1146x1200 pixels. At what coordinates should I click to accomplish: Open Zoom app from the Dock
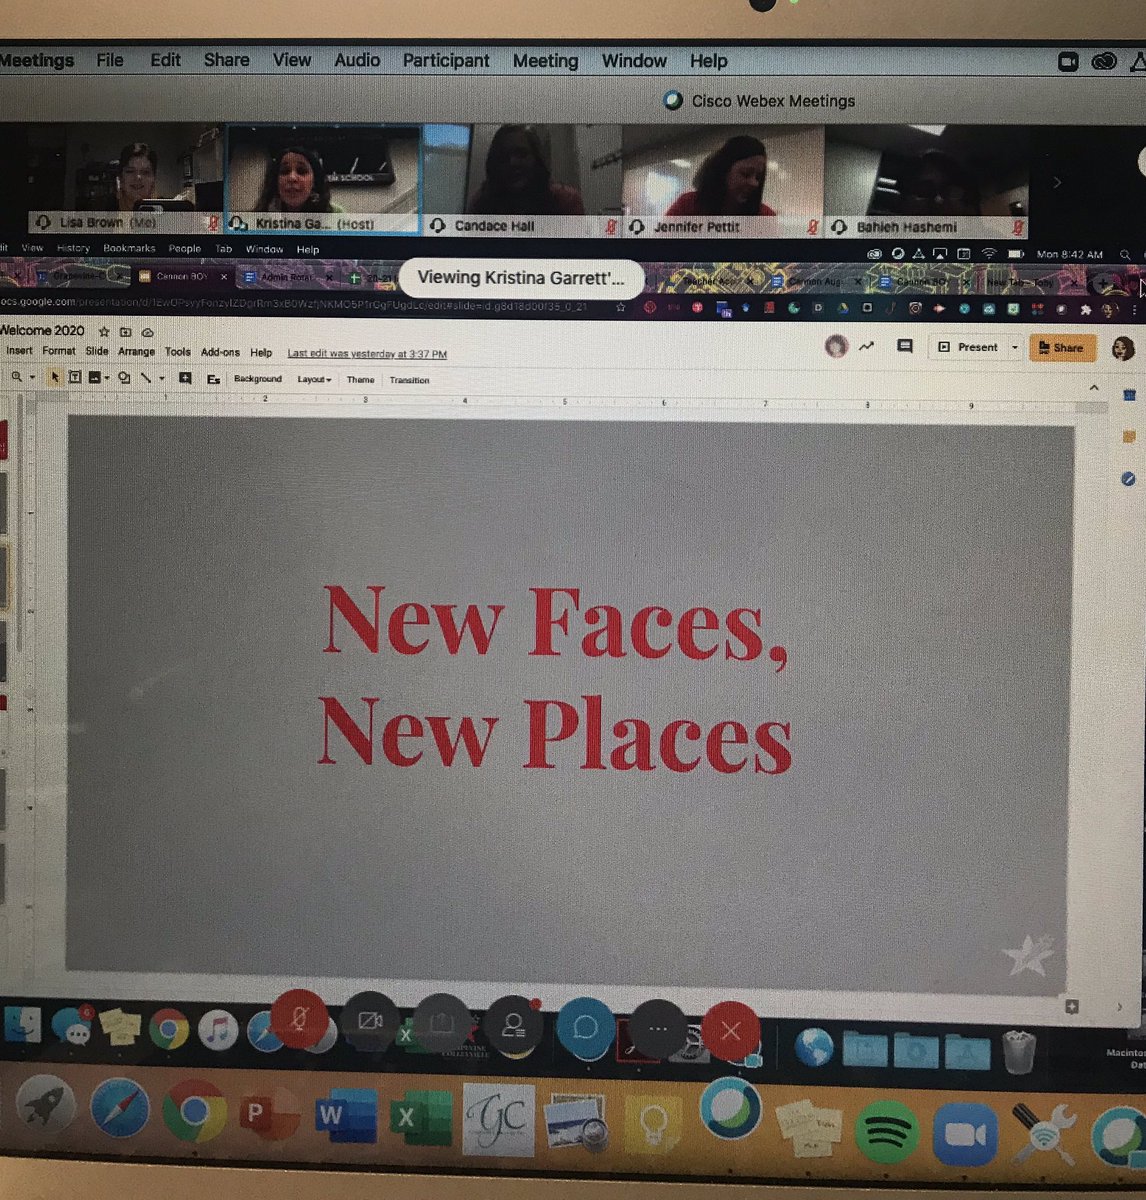pyautogui.click(x=965, y=1135)
